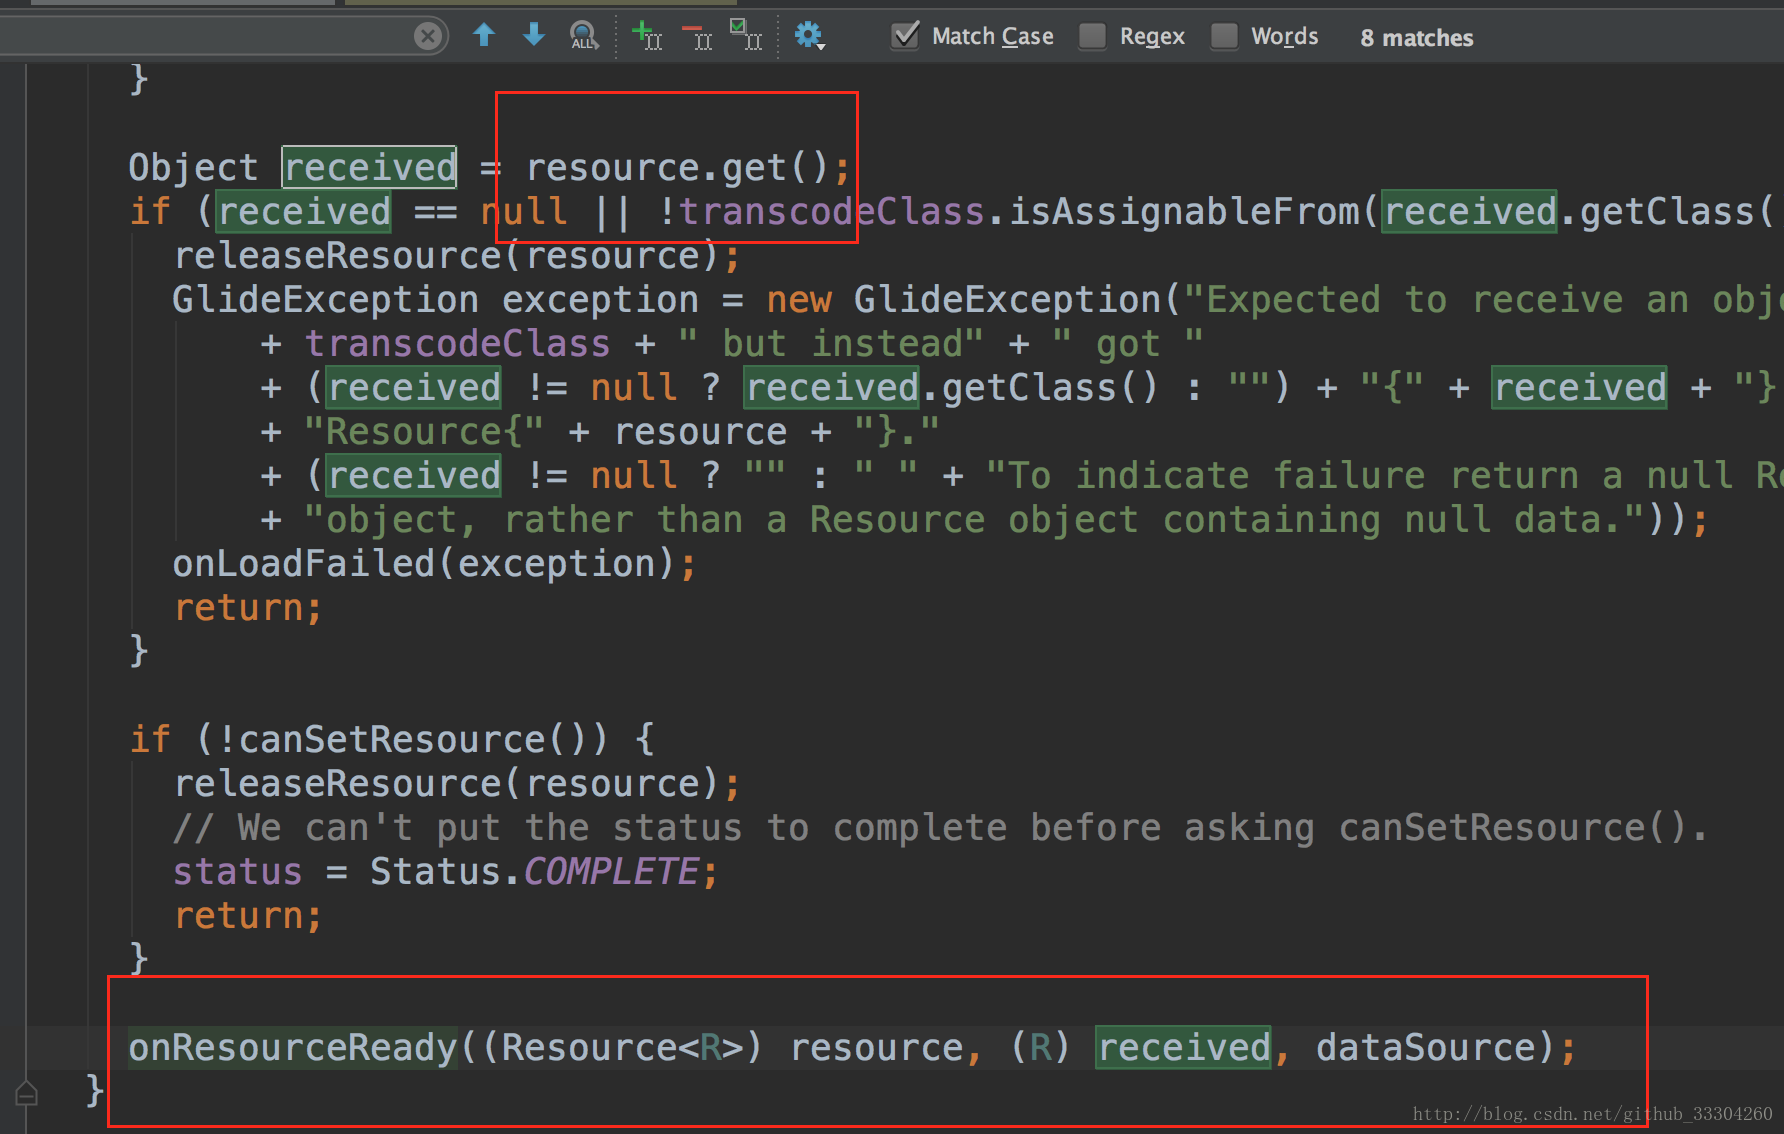The height and width of the screenshot is (1134, 1784).
Task: Enable the Regex checkbox
Action: pos(1093,36)
